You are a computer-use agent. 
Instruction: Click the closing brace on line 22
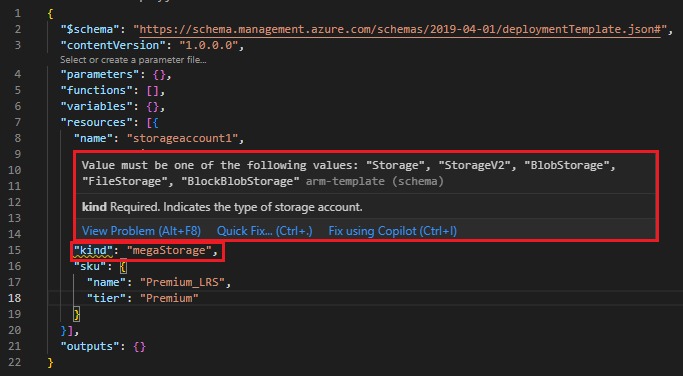click(51, 362)
